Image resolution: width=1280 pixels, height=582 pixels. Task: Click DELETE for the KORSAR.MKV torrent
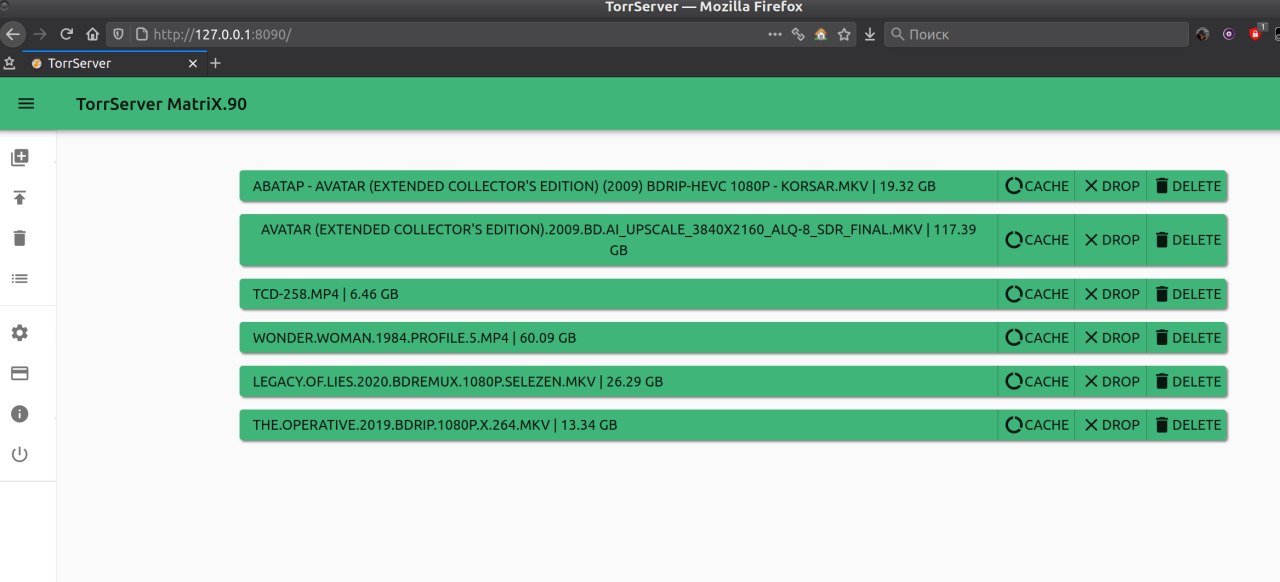coord(1187,186)
